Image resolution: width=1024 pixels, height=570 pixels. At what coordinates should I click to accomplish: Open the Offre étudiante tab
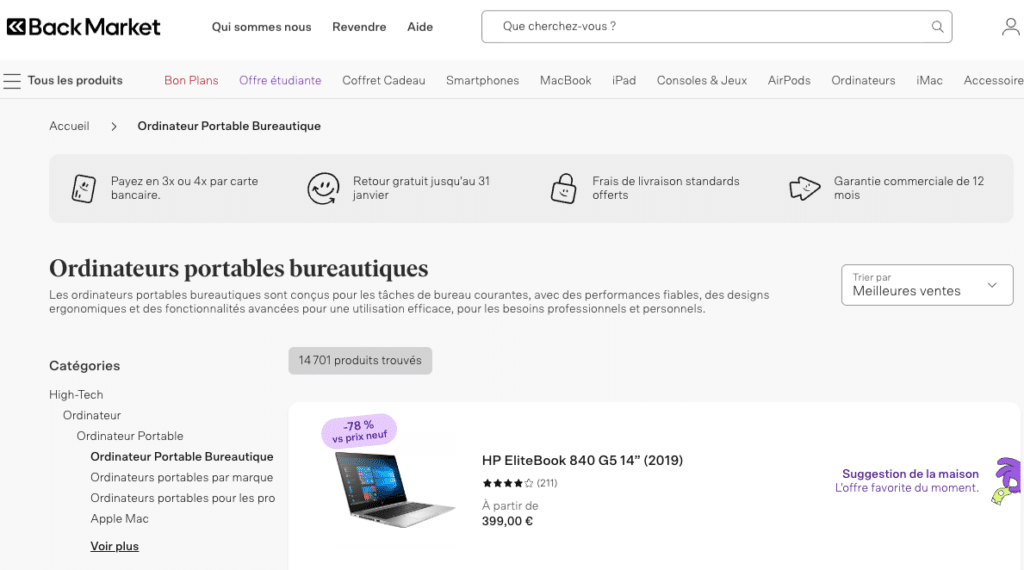[x=280, y=80]
